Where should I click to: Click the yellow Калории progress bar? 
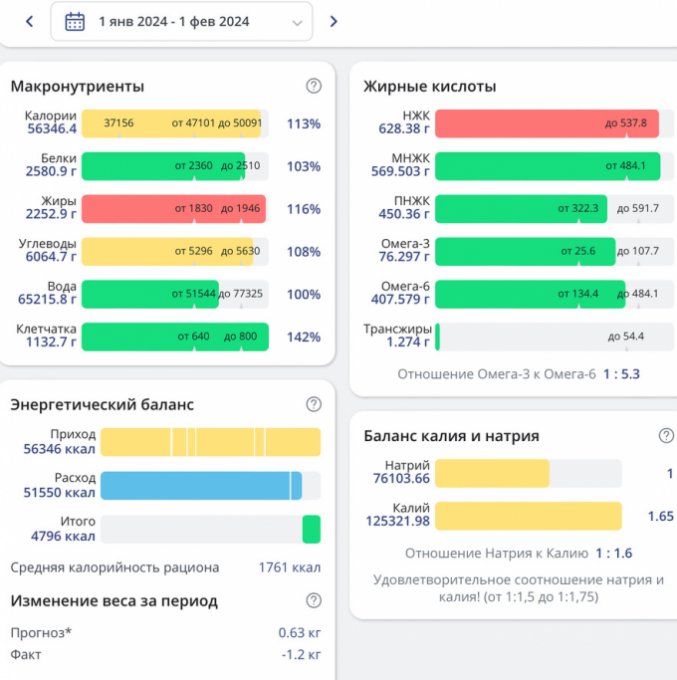171,124
